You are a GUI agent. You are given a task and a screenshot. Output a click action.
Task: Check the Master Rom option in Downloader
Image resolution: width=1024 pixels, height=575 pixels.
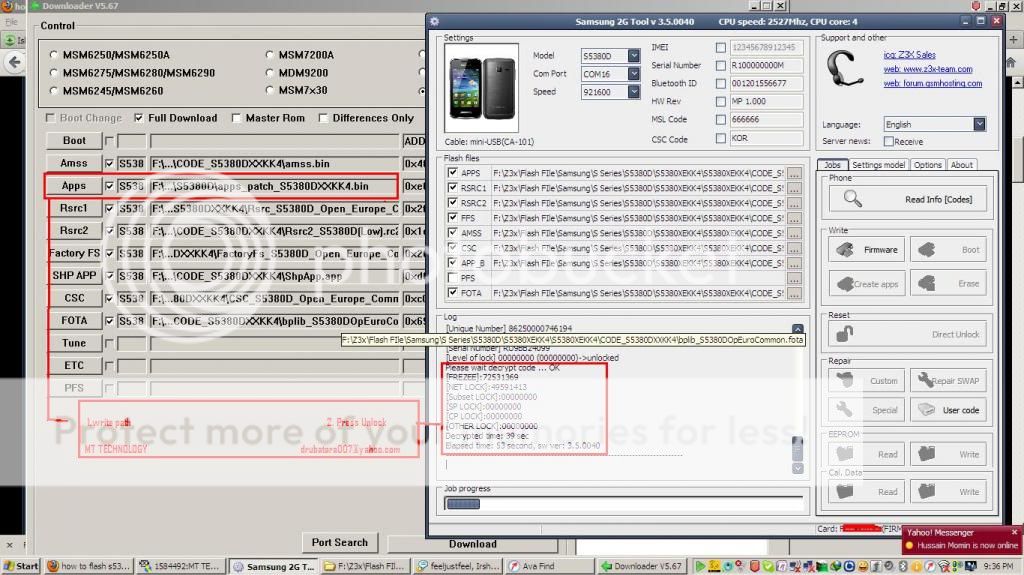tap(236, 118)
